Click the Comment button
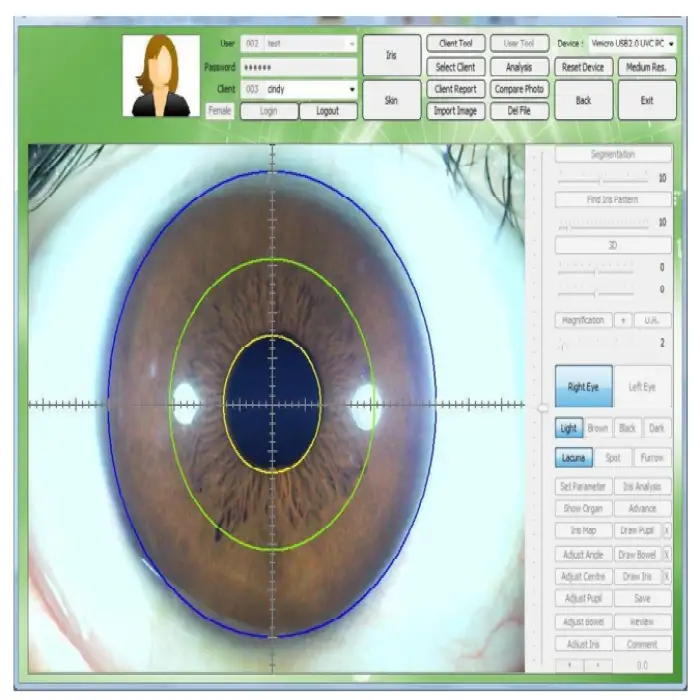The image size is (700, 700). click(642, 644)
